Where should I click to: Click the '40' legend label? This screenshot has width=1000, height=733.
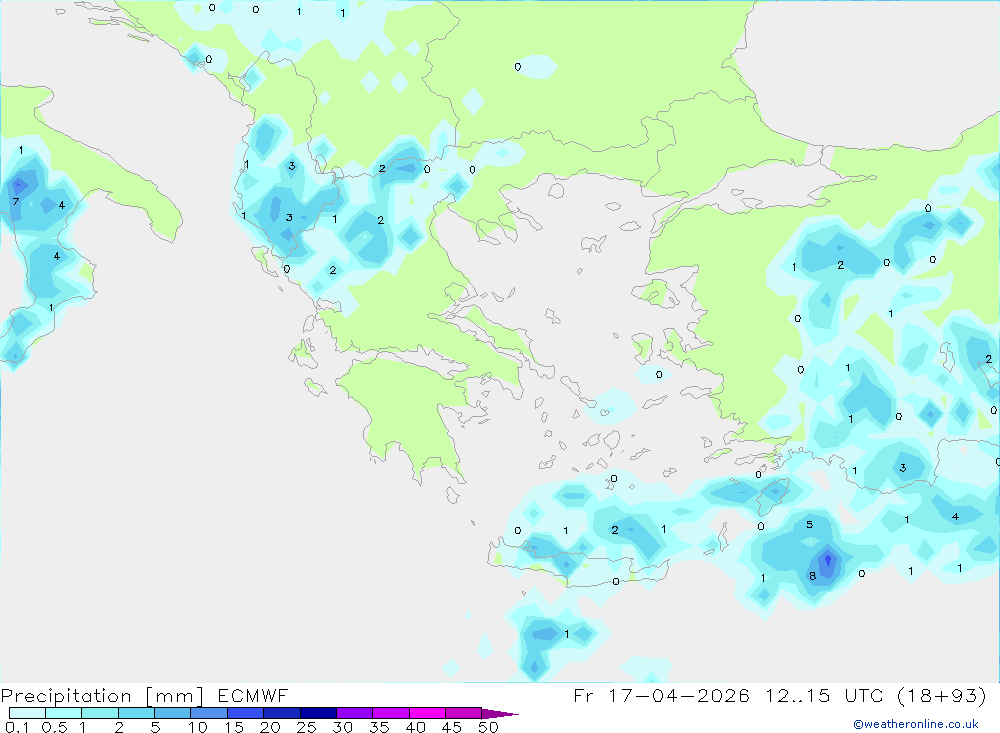pos(415,727)
